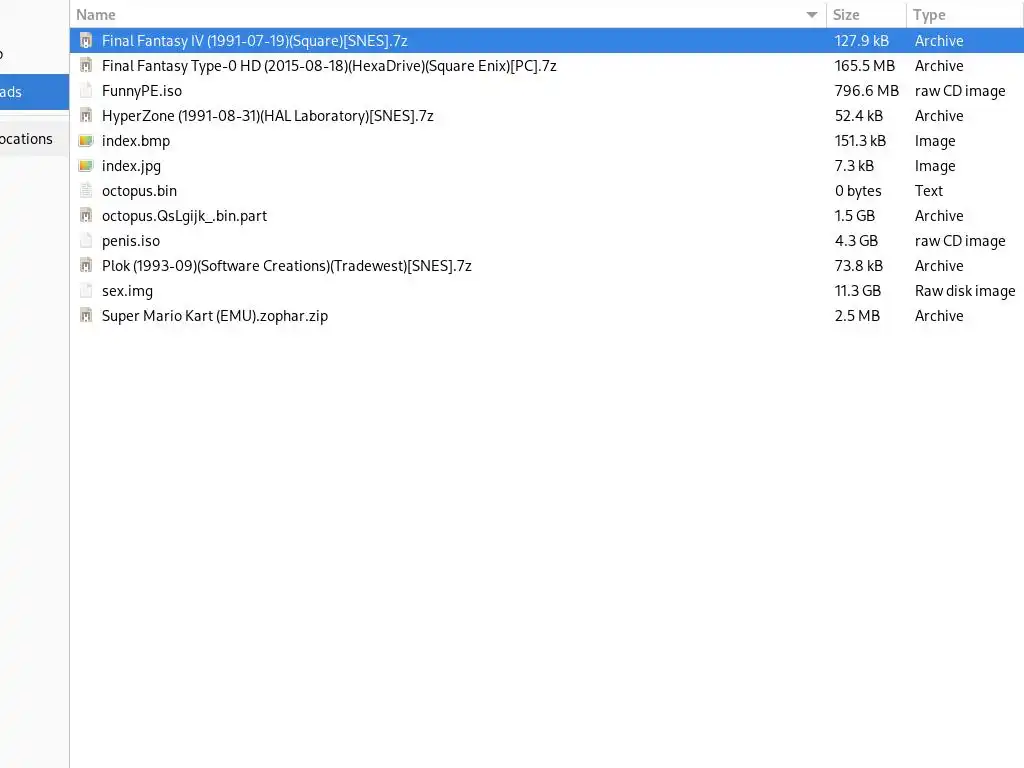
Task: Select Plok (1993-09) file name
Action: pos(287,266)
